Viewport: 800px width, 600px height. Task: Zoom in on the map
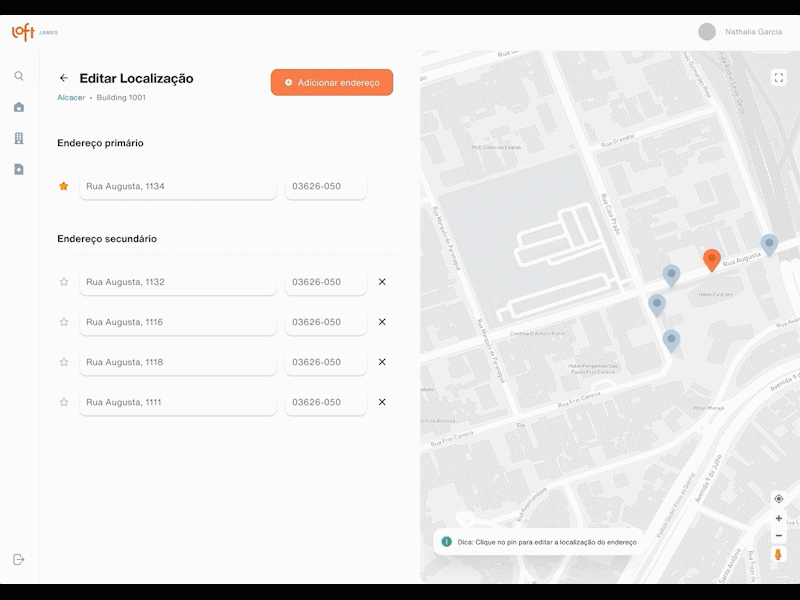pyautogui.click(x=779, y=519)
